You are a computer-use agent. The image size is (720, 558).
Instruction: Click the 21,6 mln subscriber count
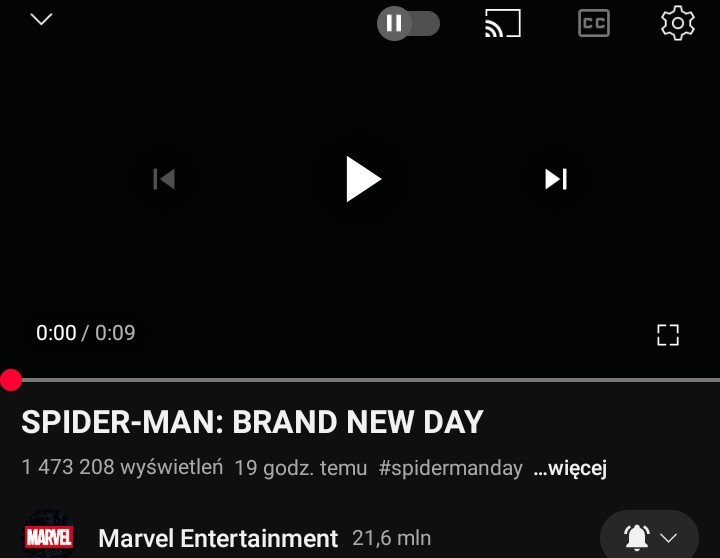[x=392, y=538]
